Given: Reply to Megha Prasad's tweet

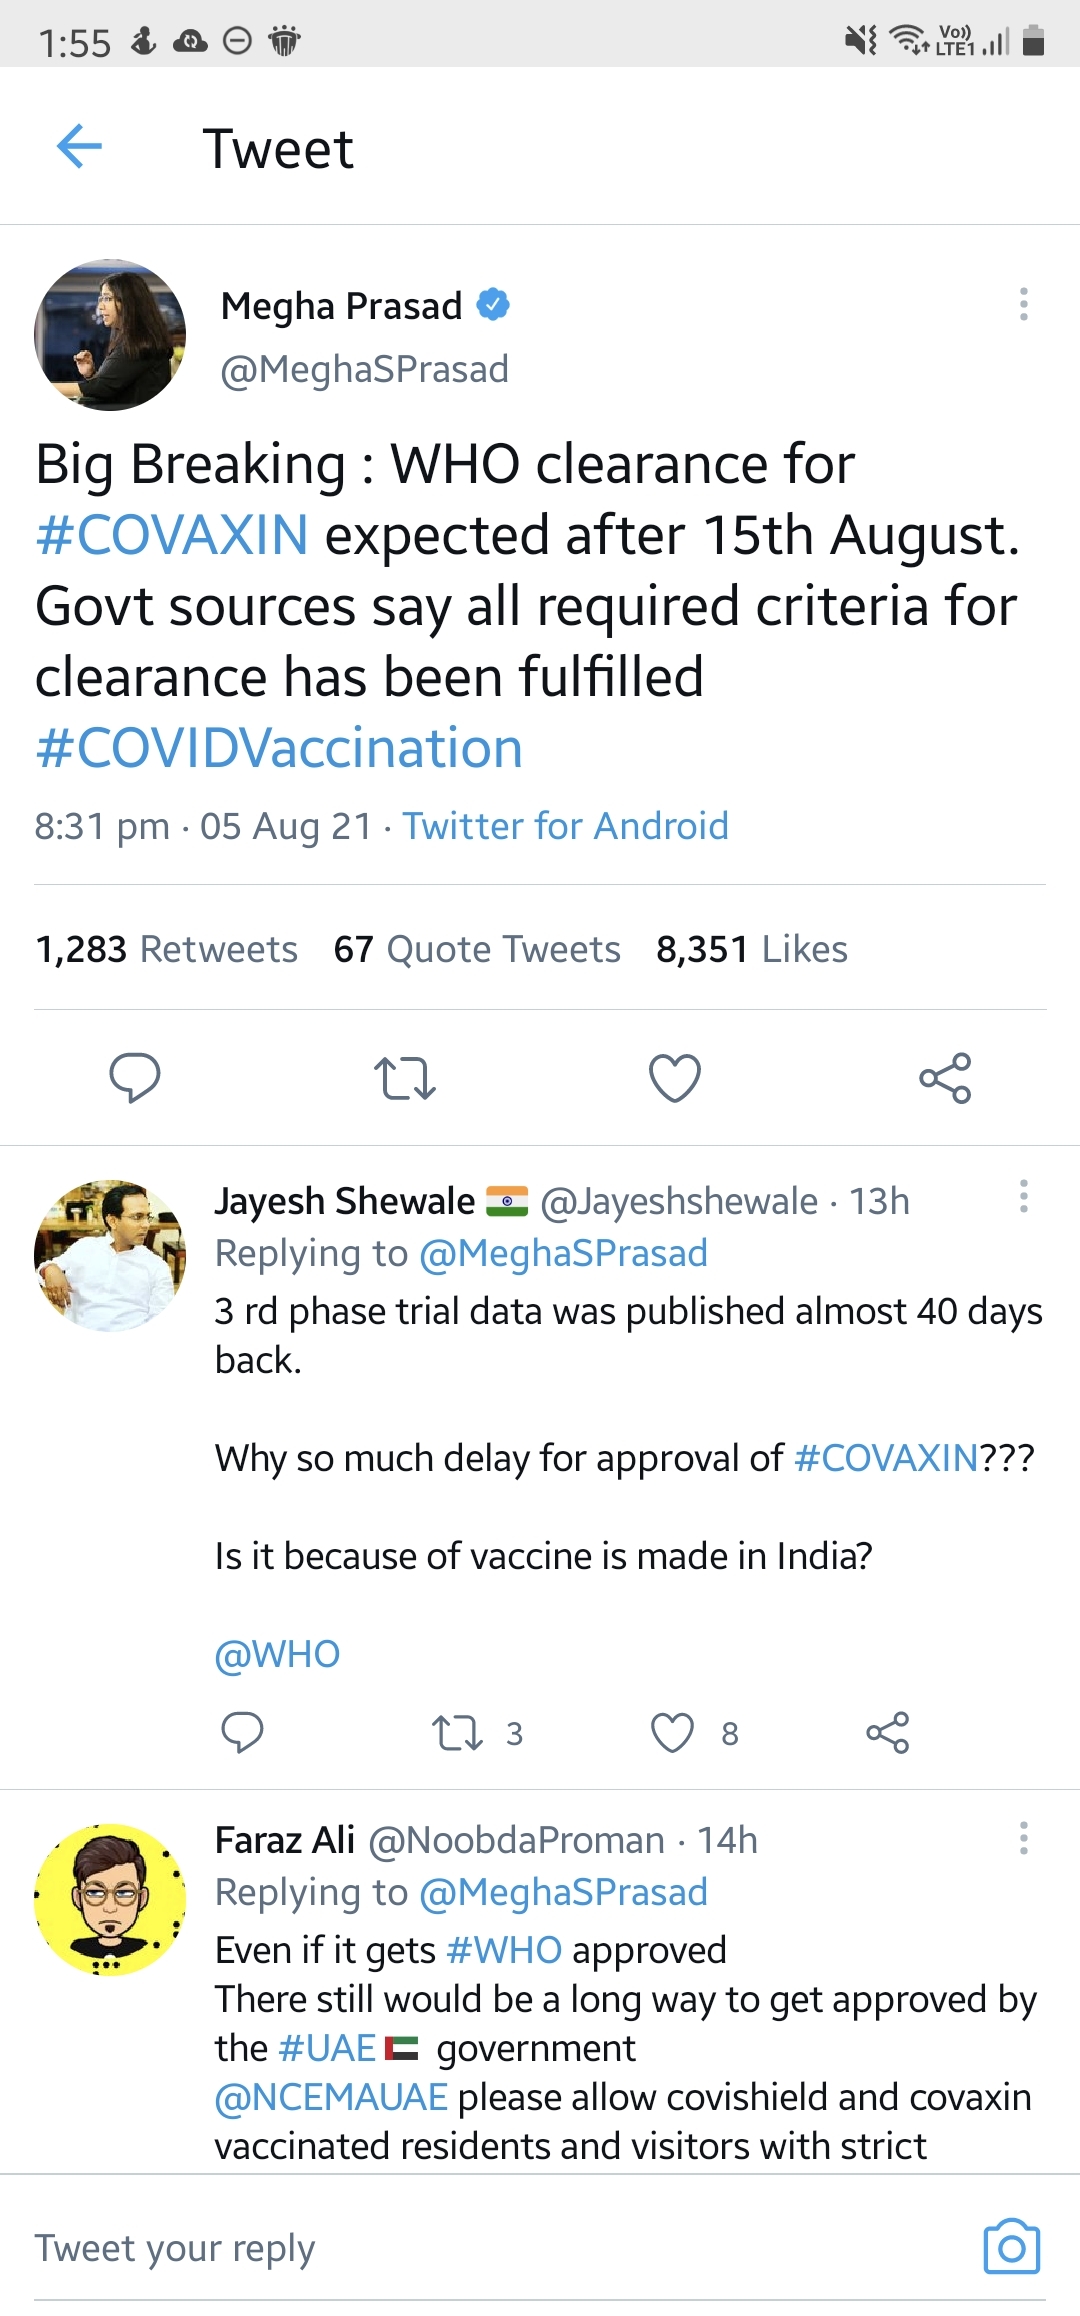Looking at the screenshot, I should 134,1077.
